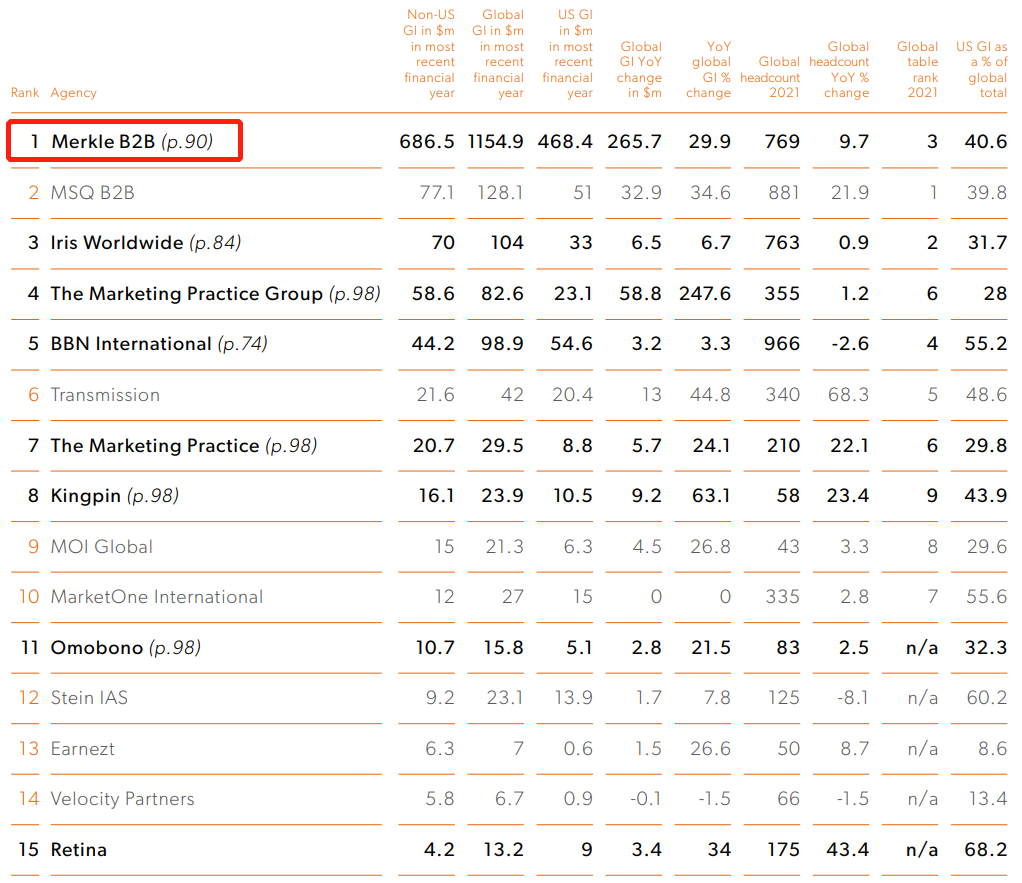Screen dimensions: 1022x883
Task: Click the Global headcount 2021 column header
Action: (770, 78)
